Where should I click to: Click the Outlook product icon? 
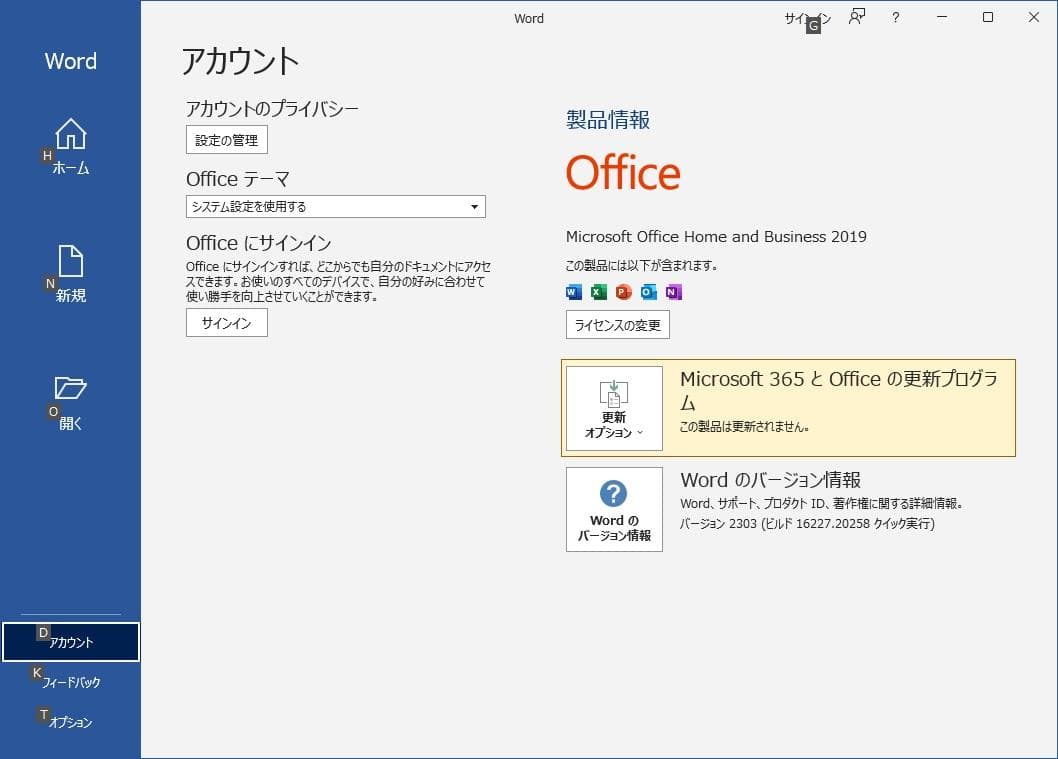tap(648, 291)
